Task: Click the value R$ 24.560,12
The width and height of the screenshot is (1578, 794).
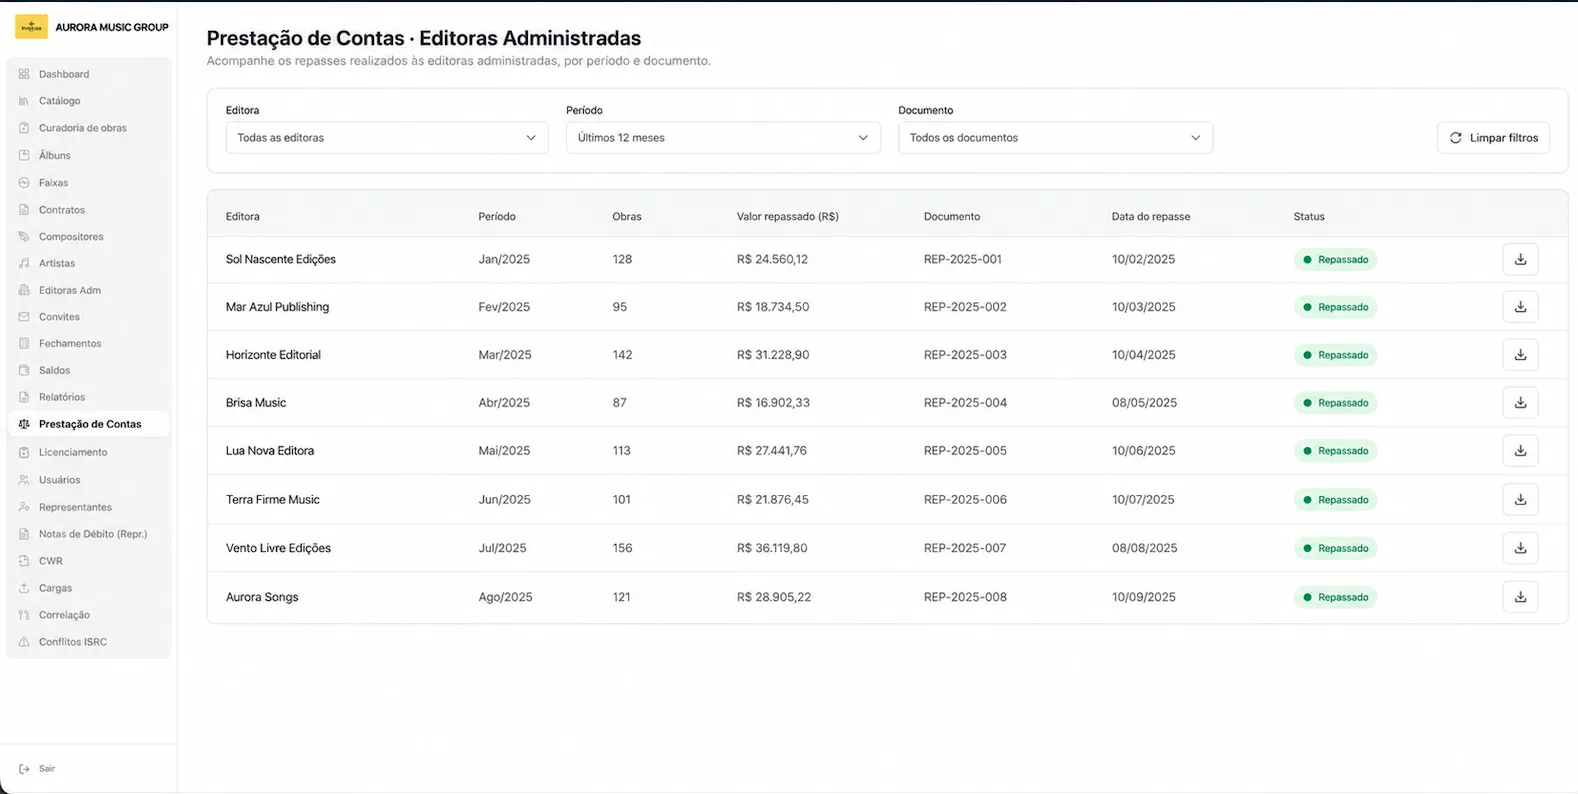Action: 772,259
